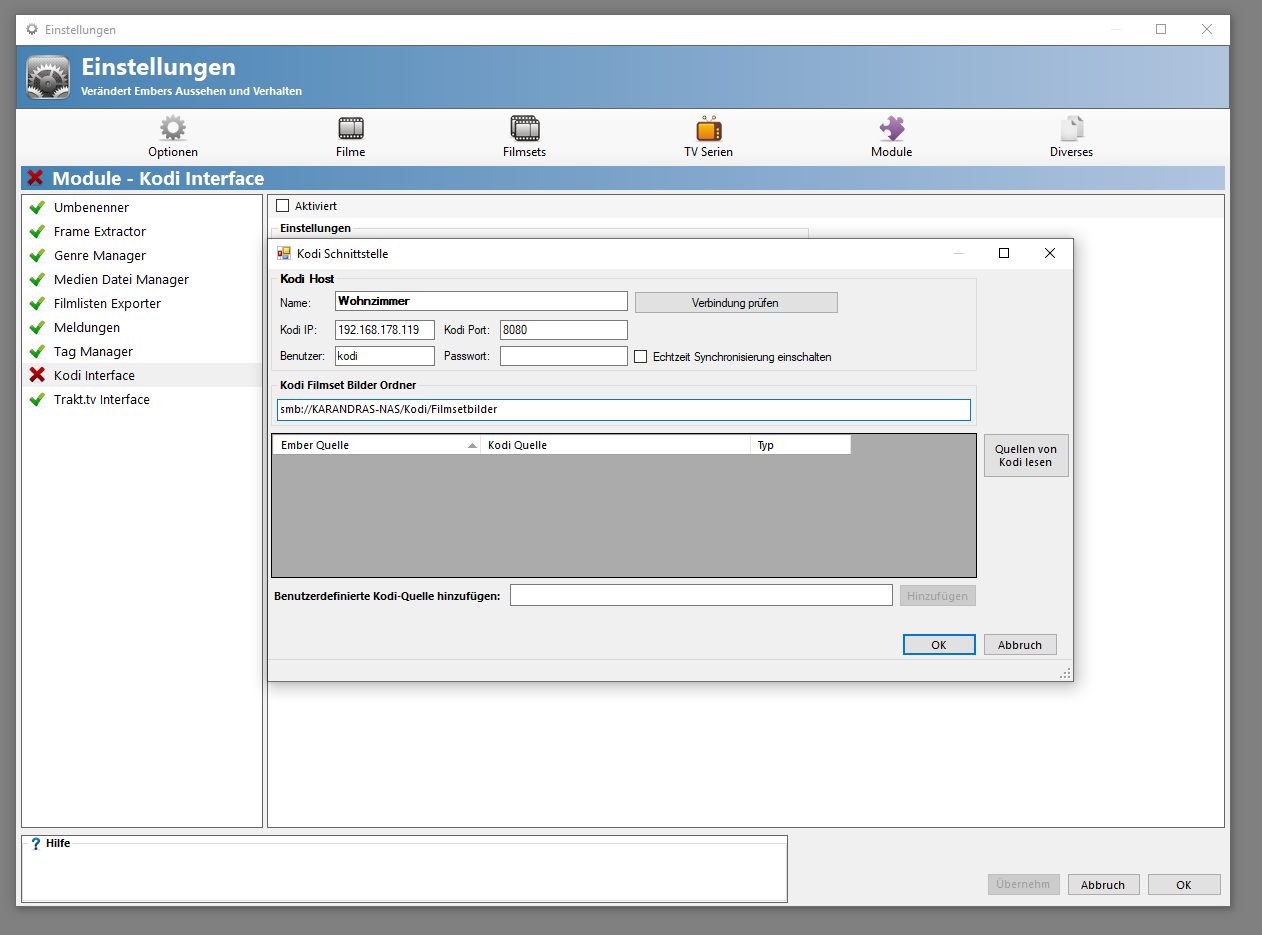The width and height of the screenshot is (1262, 935).
Task: Click the checkmark next to Trakt.tv Interface
Action: [x=37, y=399]
